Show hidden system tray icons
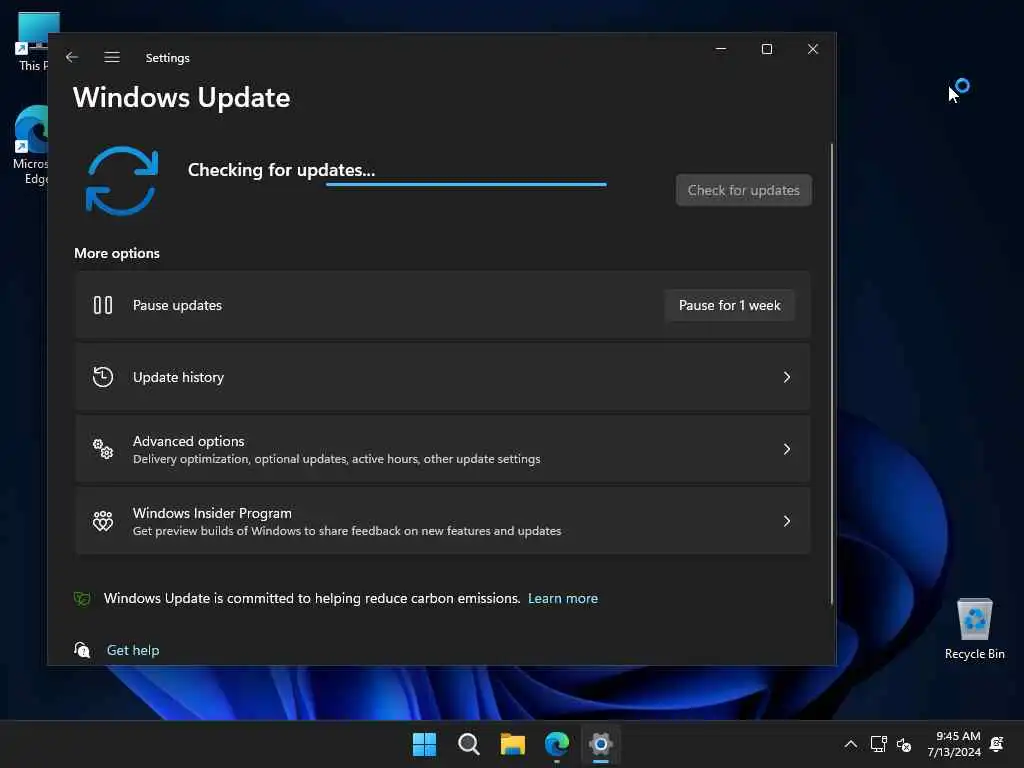Screen dimensions: 1024x768 coord(850,744)
